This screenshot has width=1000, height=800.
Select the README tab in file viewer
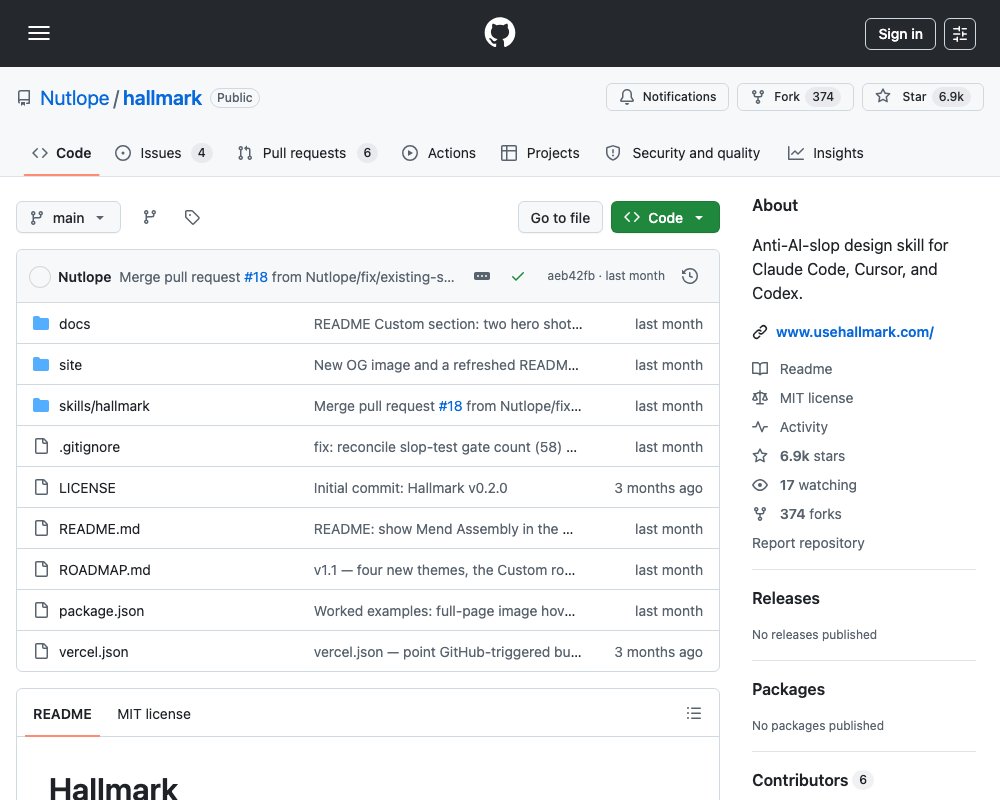pyautogui.click(x=62, y=714)
